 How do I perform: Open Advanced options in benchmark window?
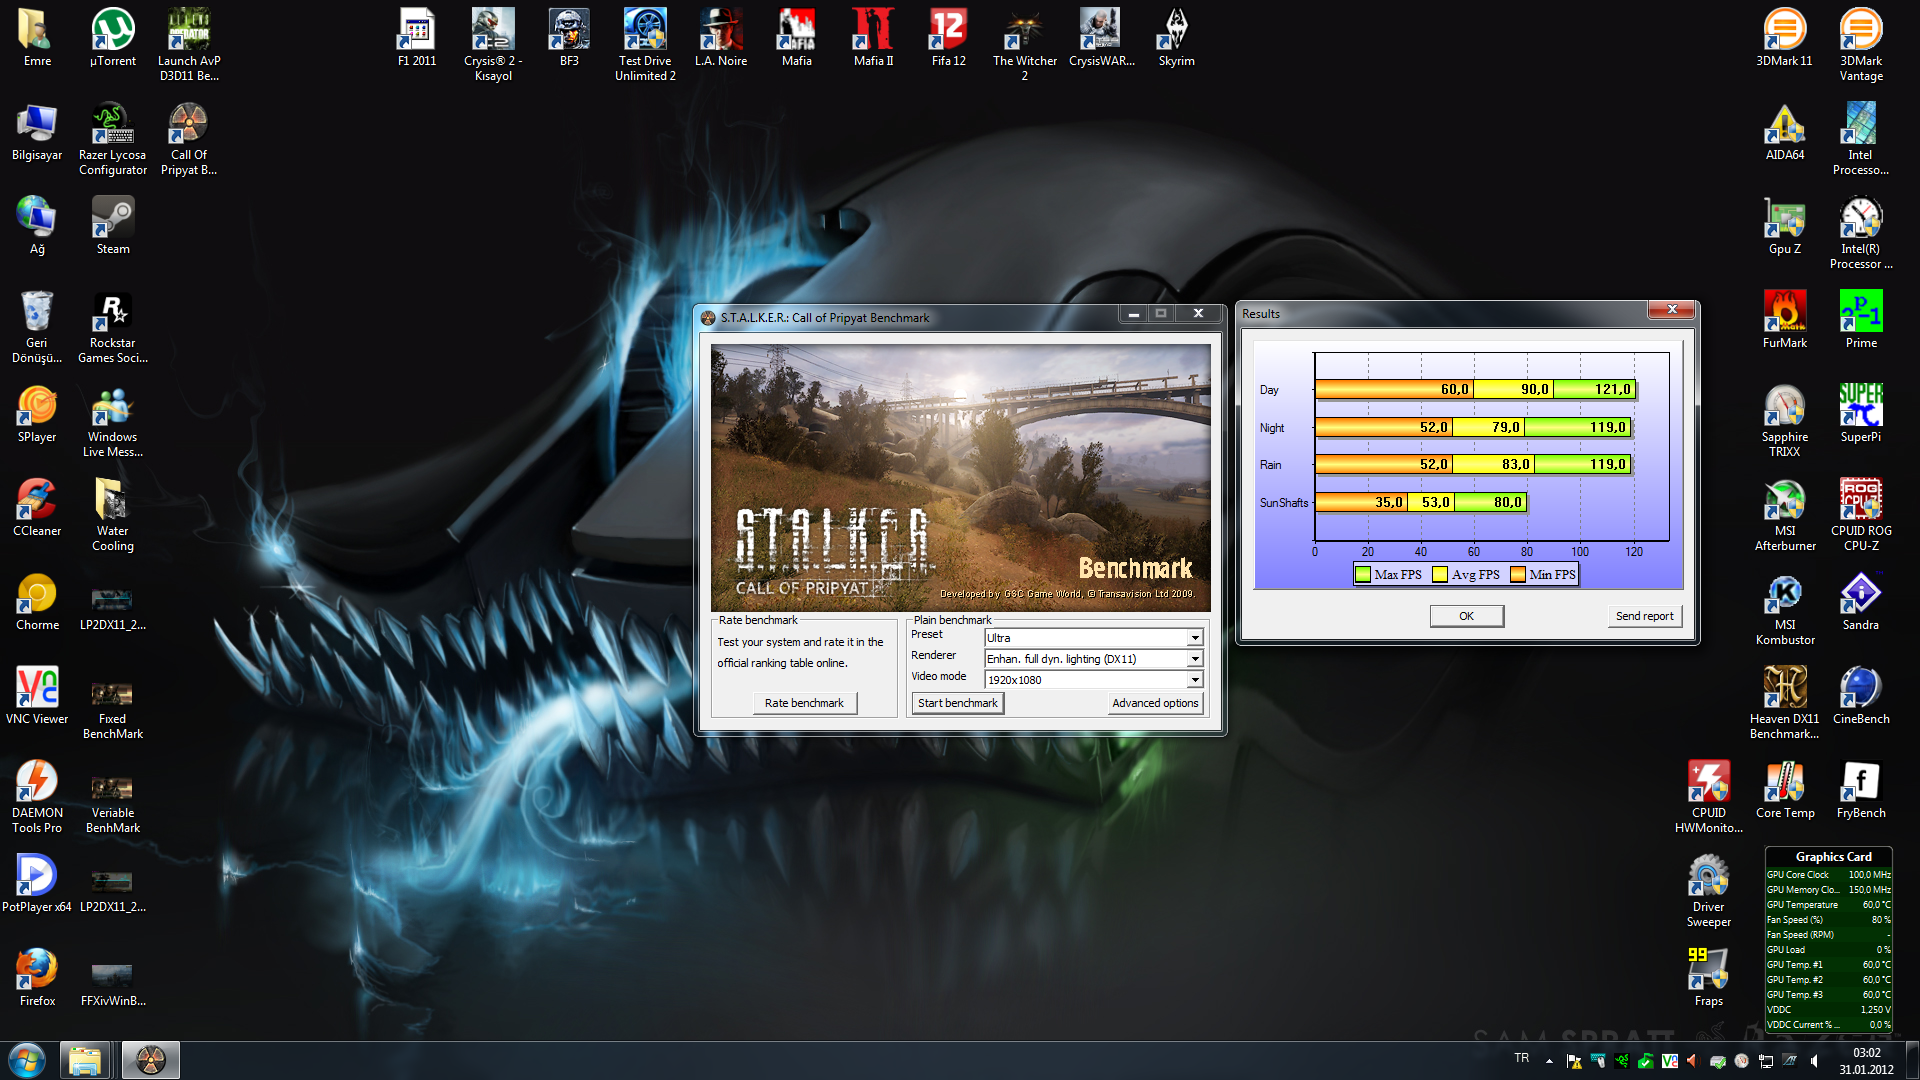(1155, 703)
